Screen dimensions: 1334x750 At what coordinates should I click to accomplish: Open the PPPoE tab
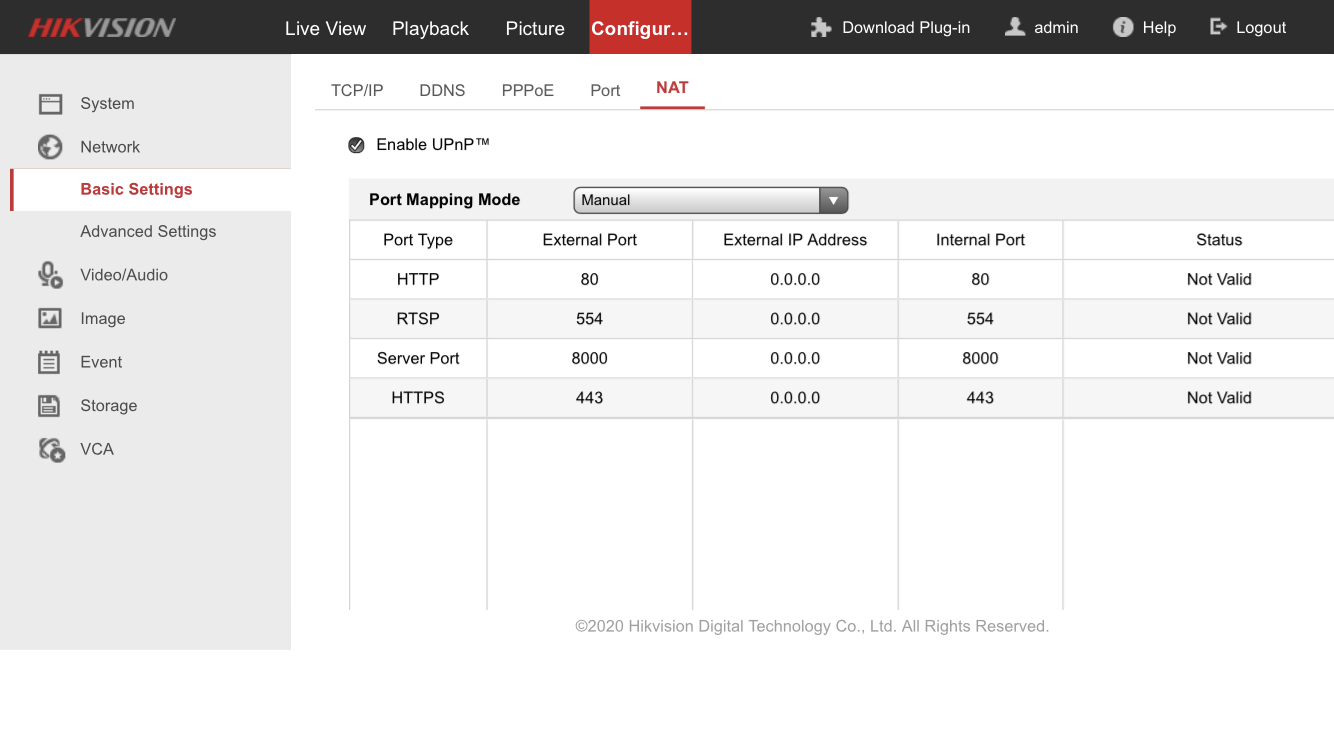pos(527,91)
